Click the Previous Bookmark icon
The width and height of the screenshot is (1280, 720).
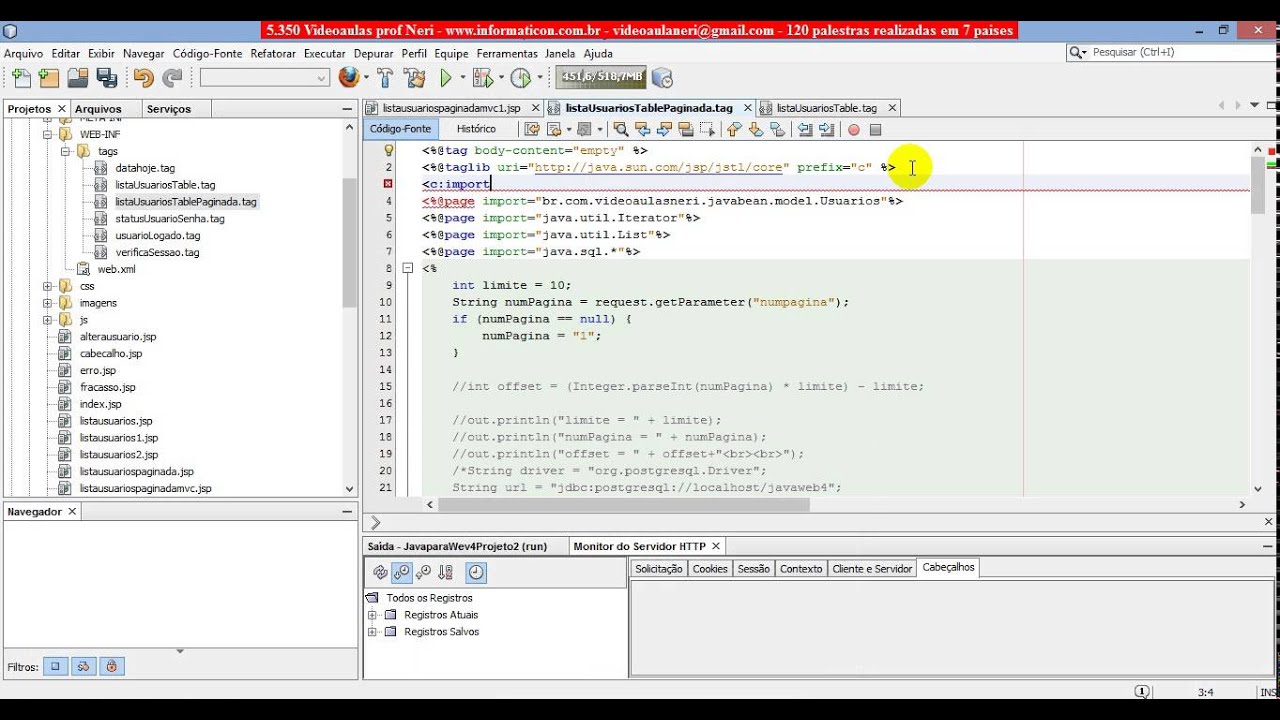[734, 129]
